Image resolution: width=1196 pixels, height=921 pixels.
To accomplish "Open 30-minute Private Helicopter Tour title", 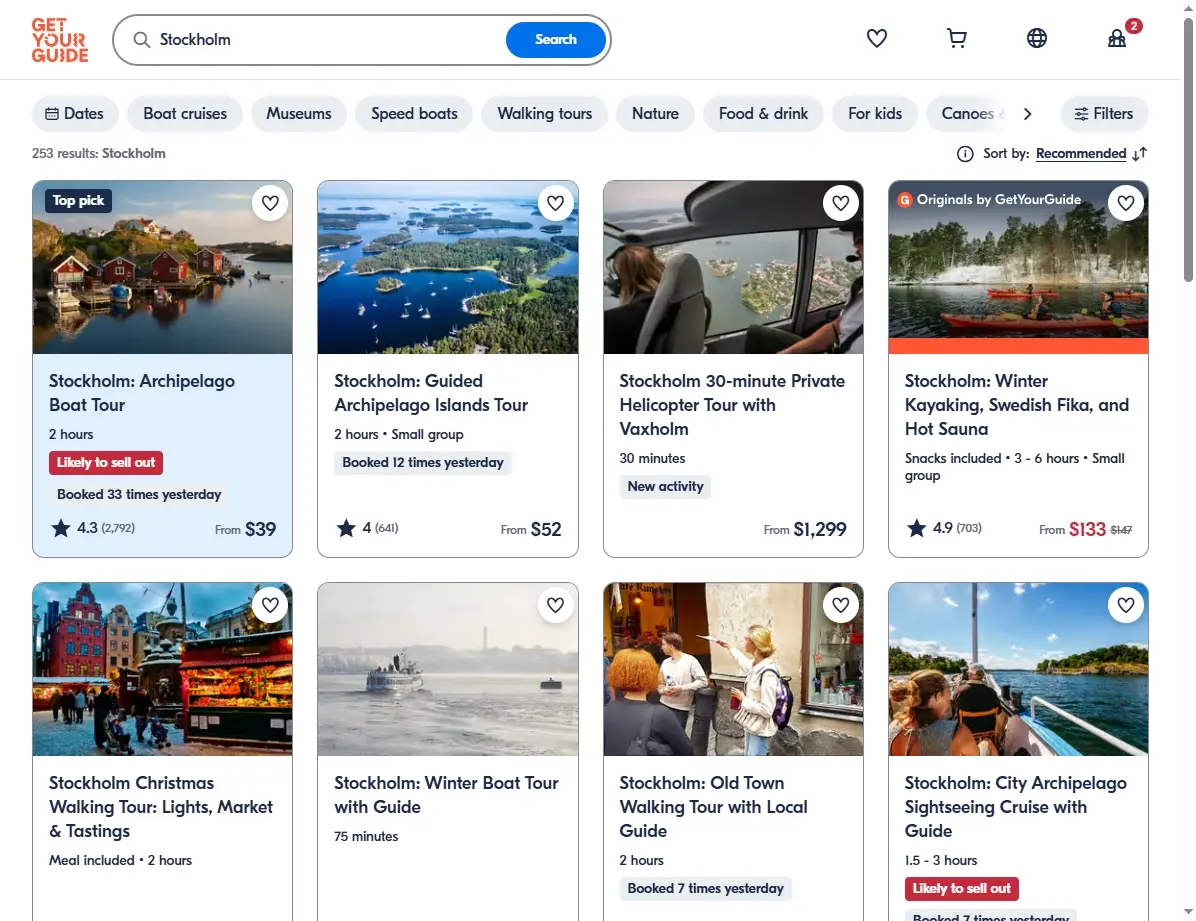I will [x=732, y=404].
